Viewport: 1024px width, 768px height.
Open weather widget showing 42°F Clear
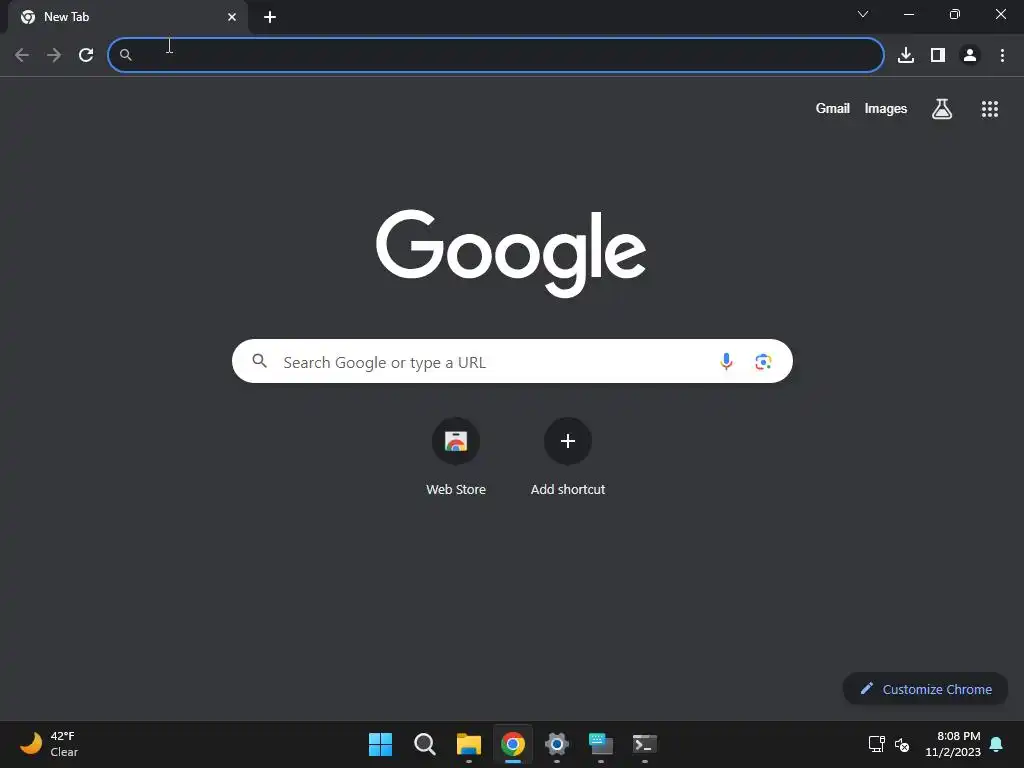49,744
